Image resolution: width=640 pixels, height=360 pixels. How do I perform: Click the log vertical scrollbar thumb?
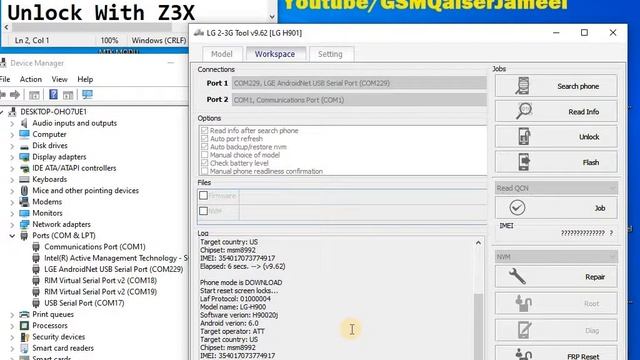[478, 327]
